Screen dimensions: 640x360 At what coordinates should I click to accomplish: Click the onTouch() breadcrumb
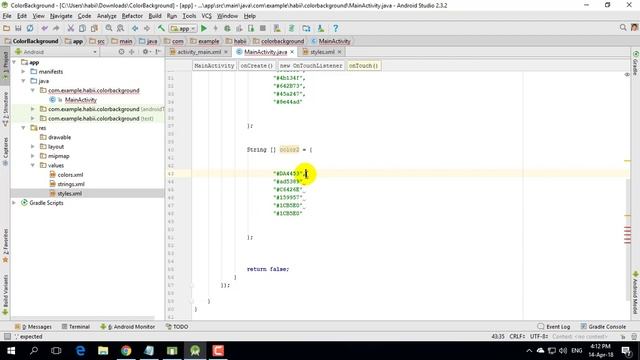(x=363, y=66)
